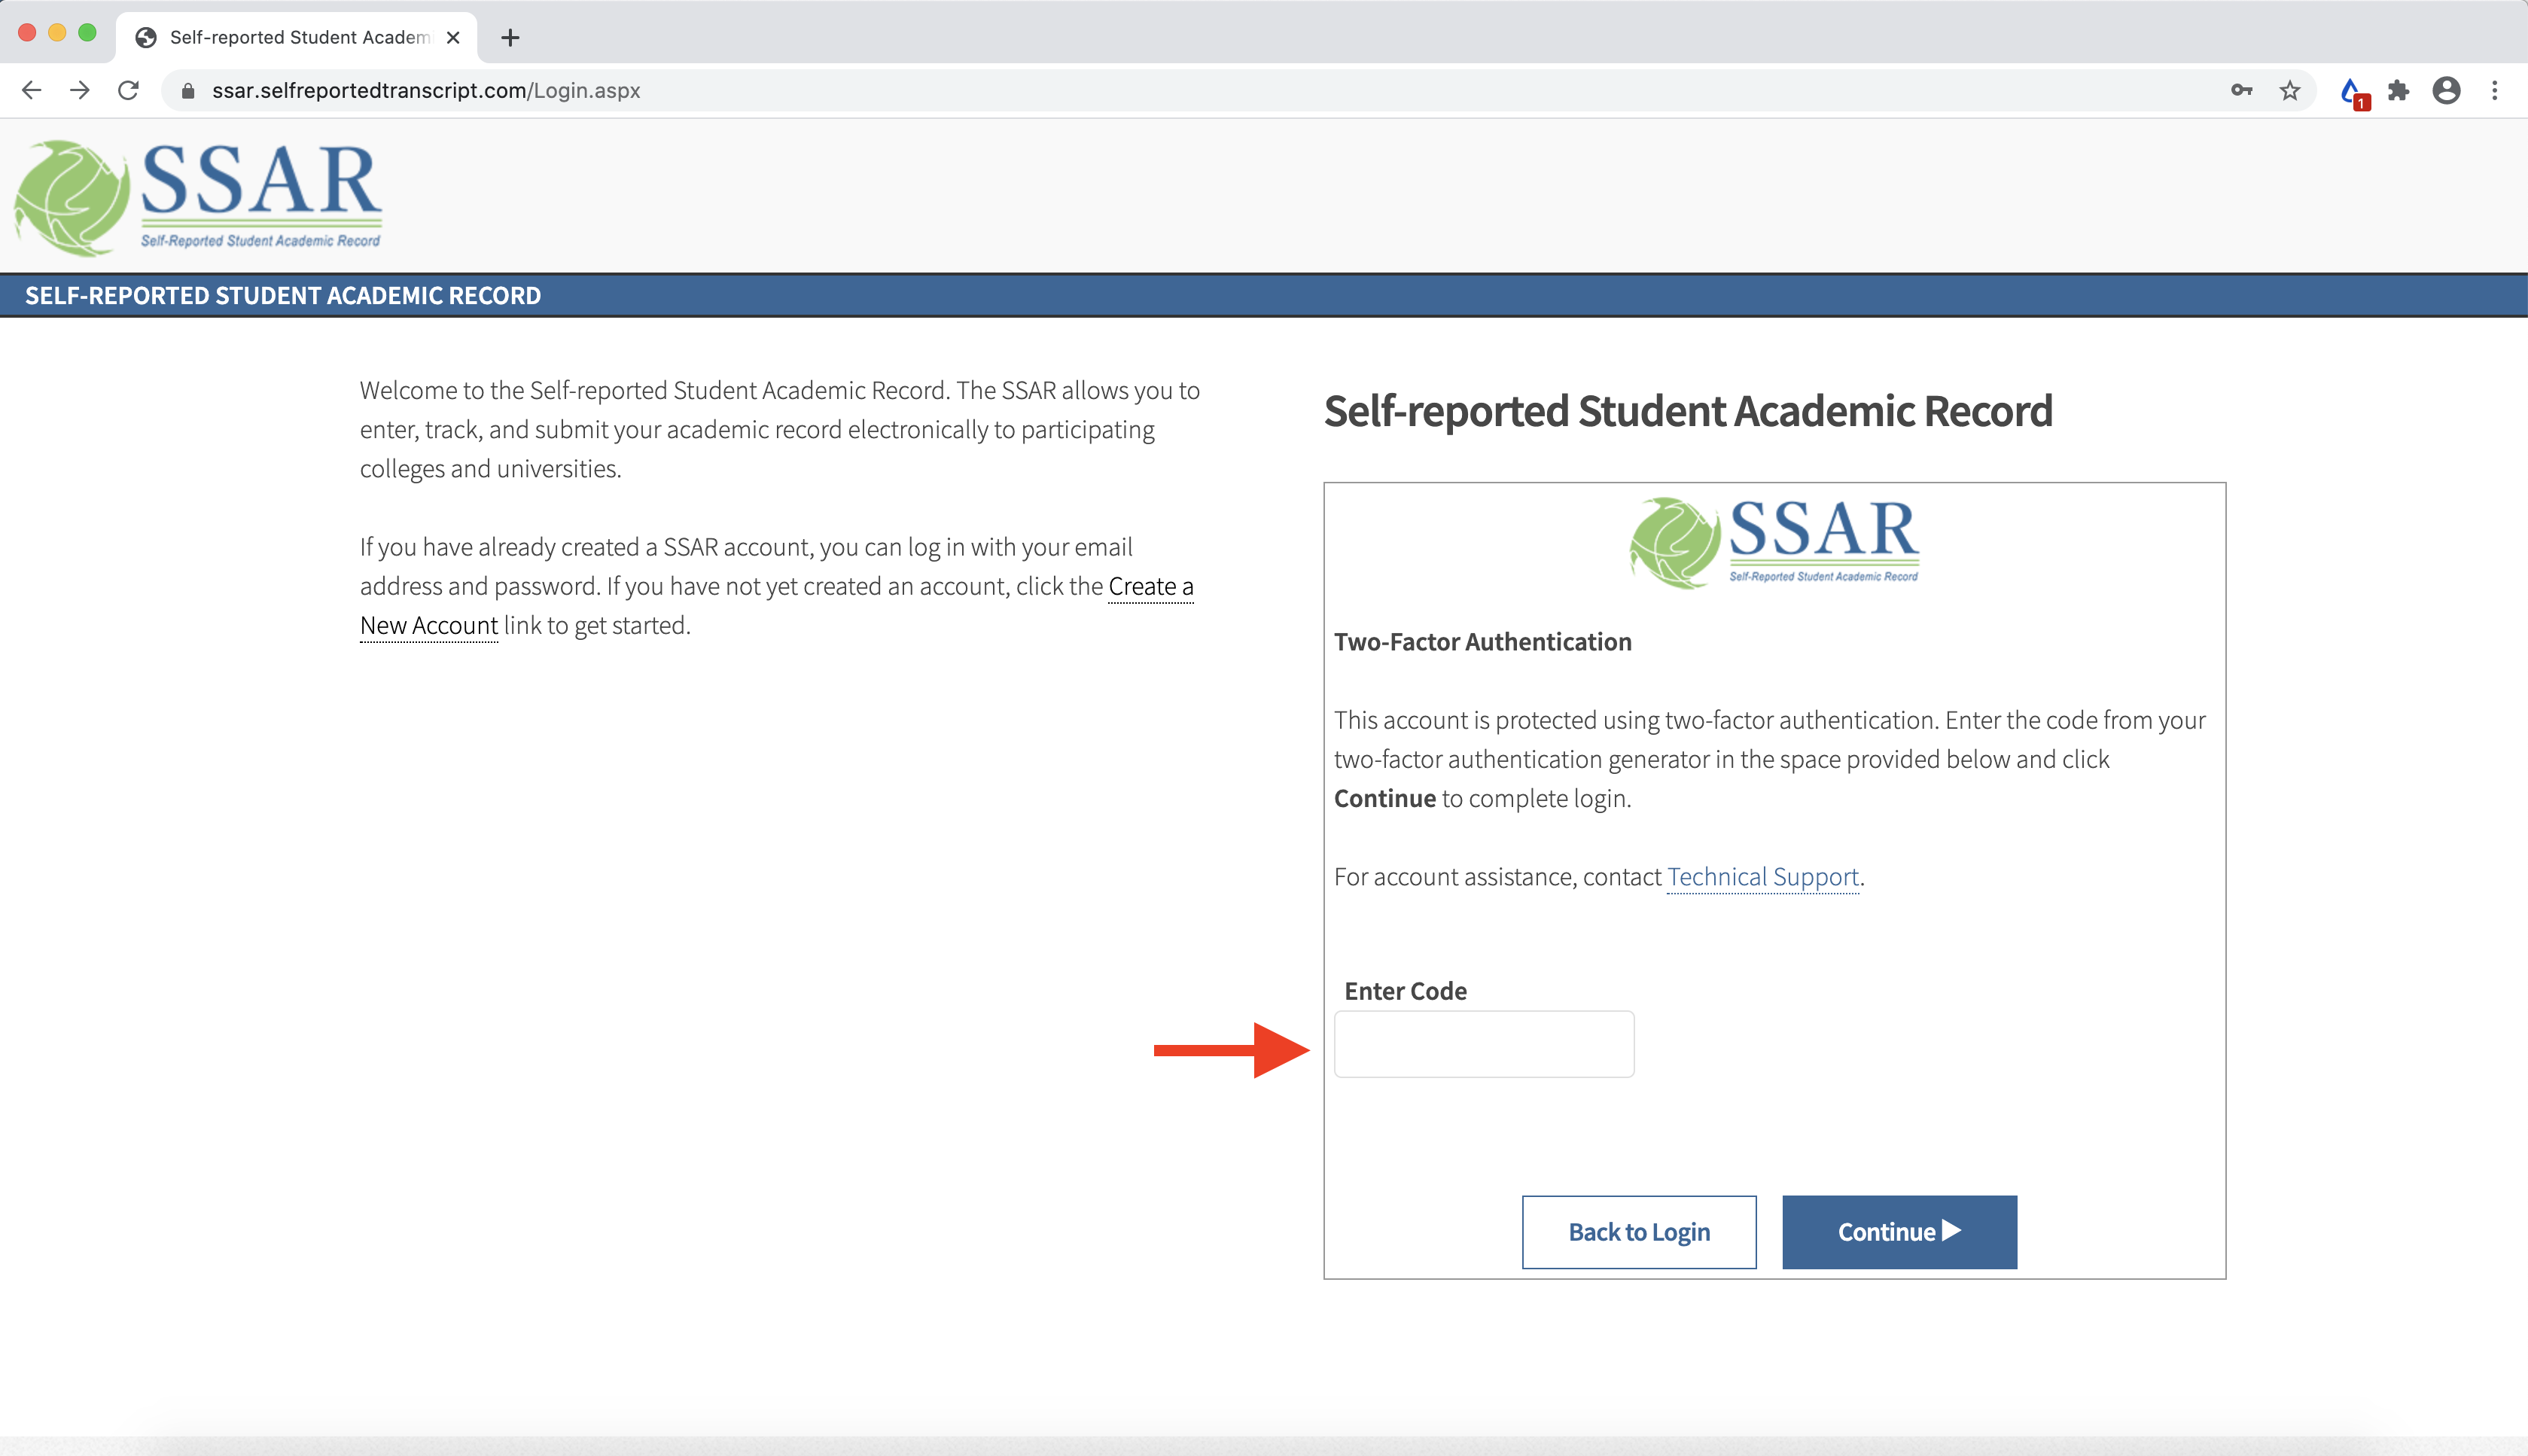Screen dimensions: 2528x1456
Task: Click the Self-reported Student Academic Record page heading
Action: click(x=1688, y=411)
